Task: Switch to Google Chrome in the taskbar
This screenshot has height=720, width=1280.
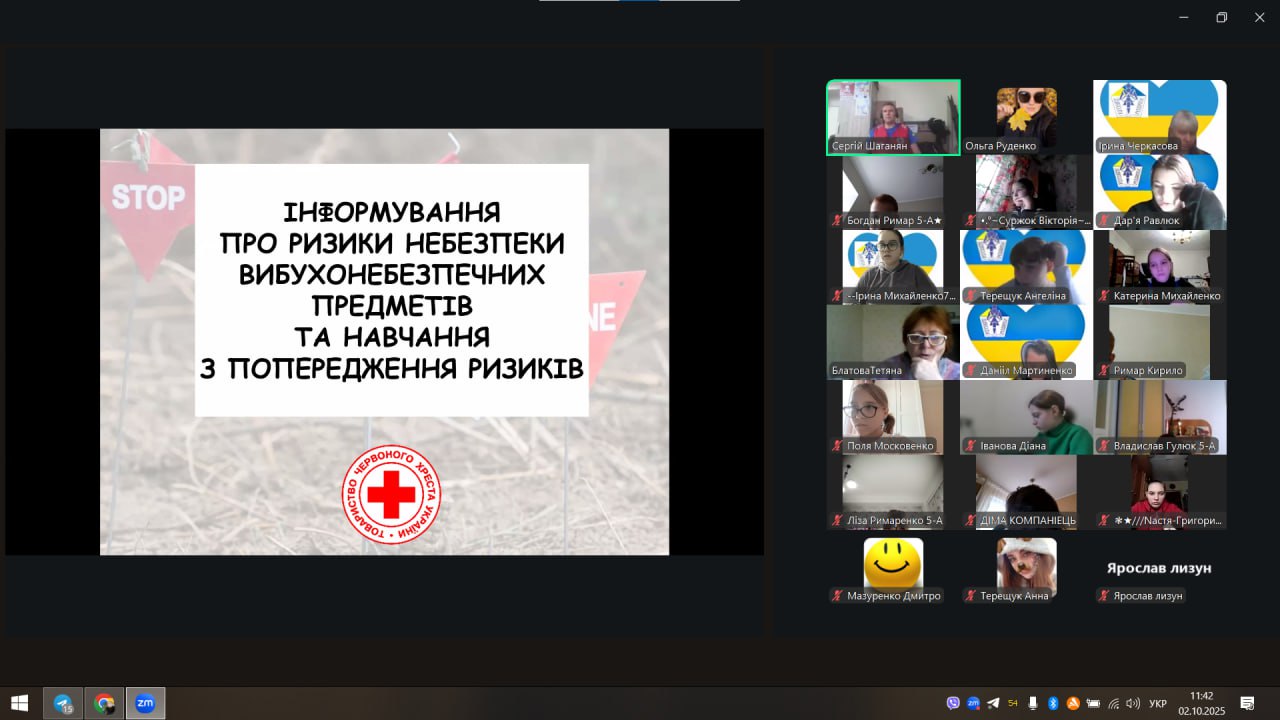Action: pos(104,703)
